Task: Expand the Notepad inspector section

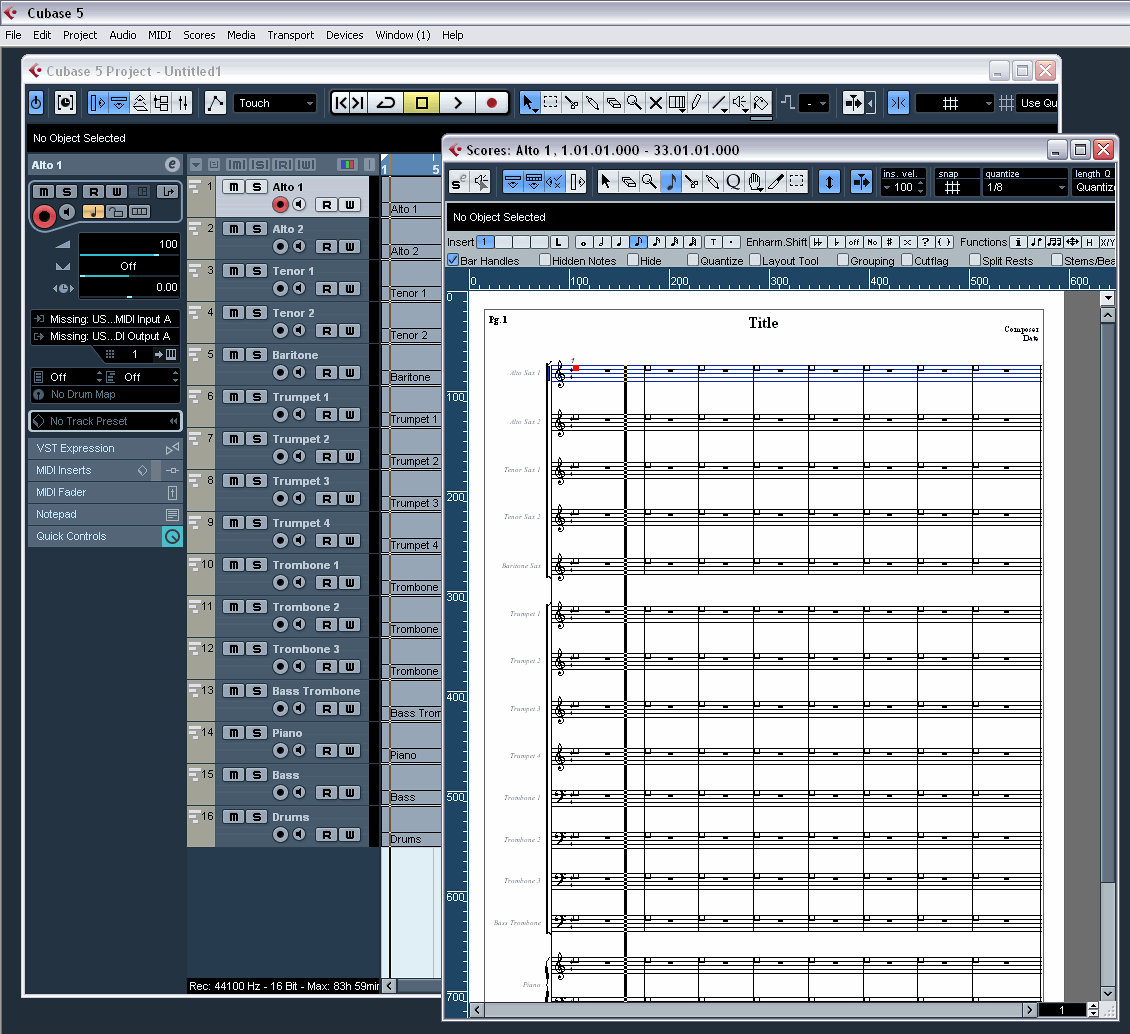Action: (x=105, y=514)
